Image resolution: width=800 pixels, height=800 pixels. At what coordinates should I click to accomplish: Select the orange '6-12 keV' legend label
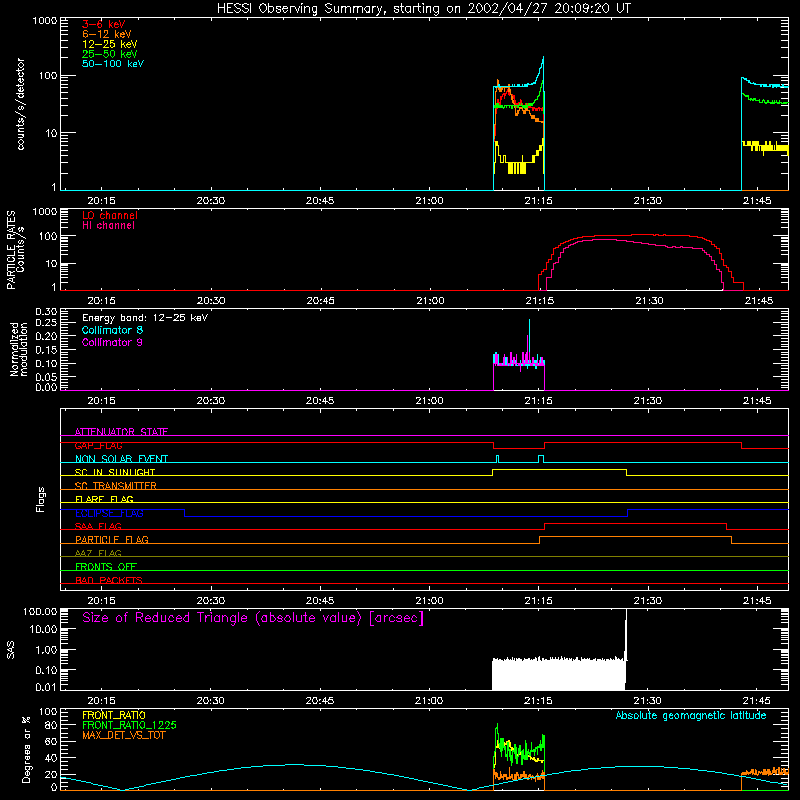pos(107,34)
